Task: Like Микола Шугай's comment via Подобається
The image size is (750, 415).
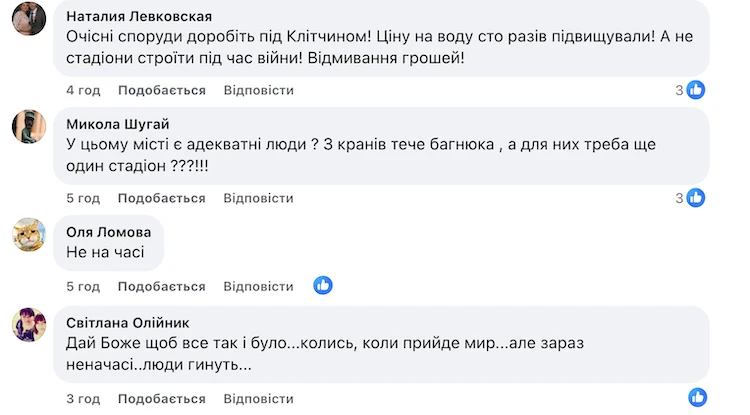Action: [x=161, y=198]
